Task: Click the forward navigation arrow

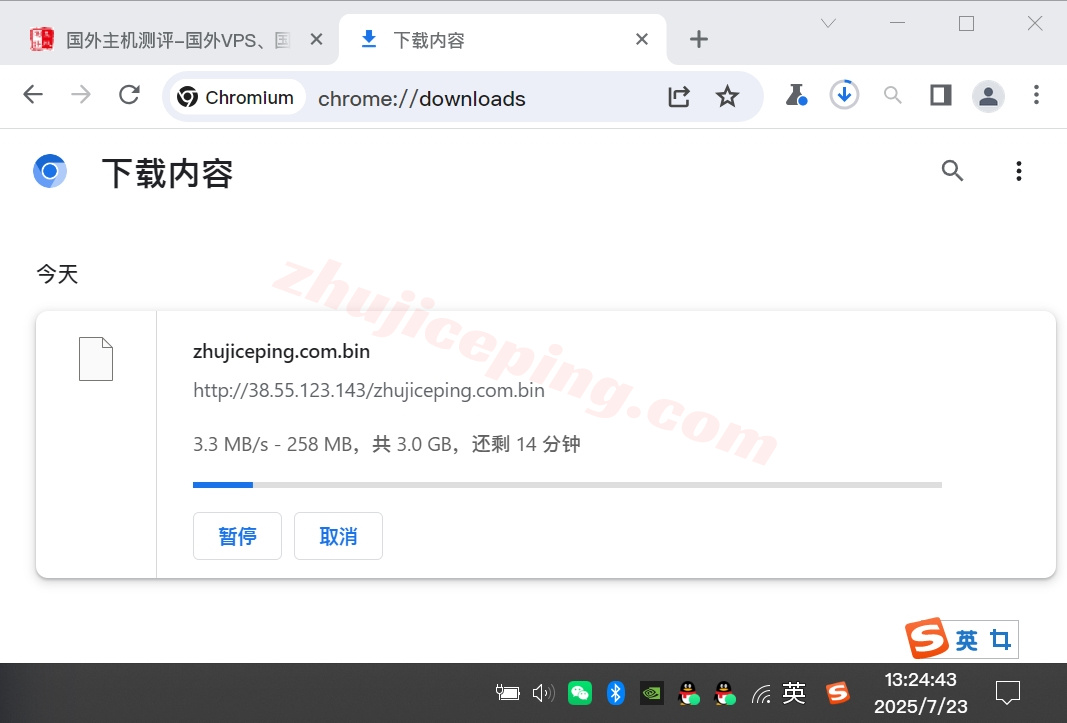Action: click(x=81, y=95)
